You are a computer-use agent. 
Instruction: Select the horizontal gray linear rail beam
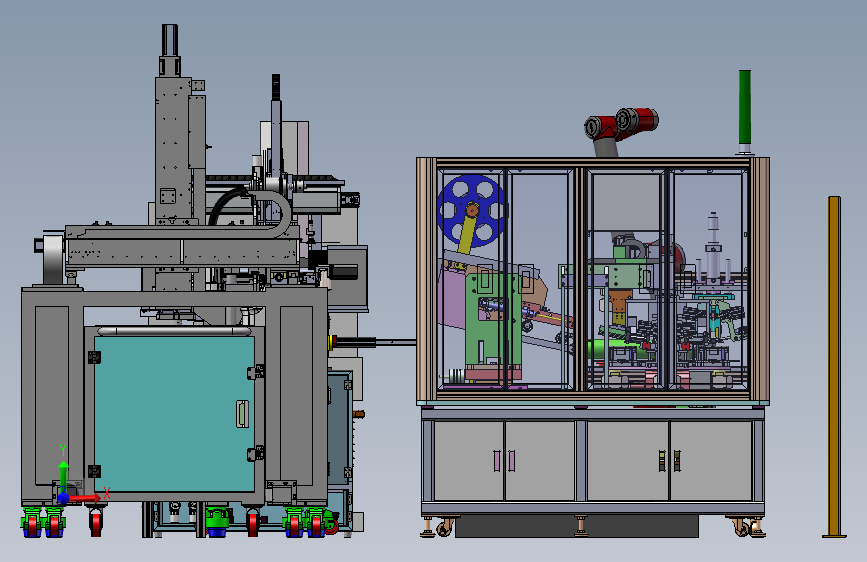pos(182,246)
